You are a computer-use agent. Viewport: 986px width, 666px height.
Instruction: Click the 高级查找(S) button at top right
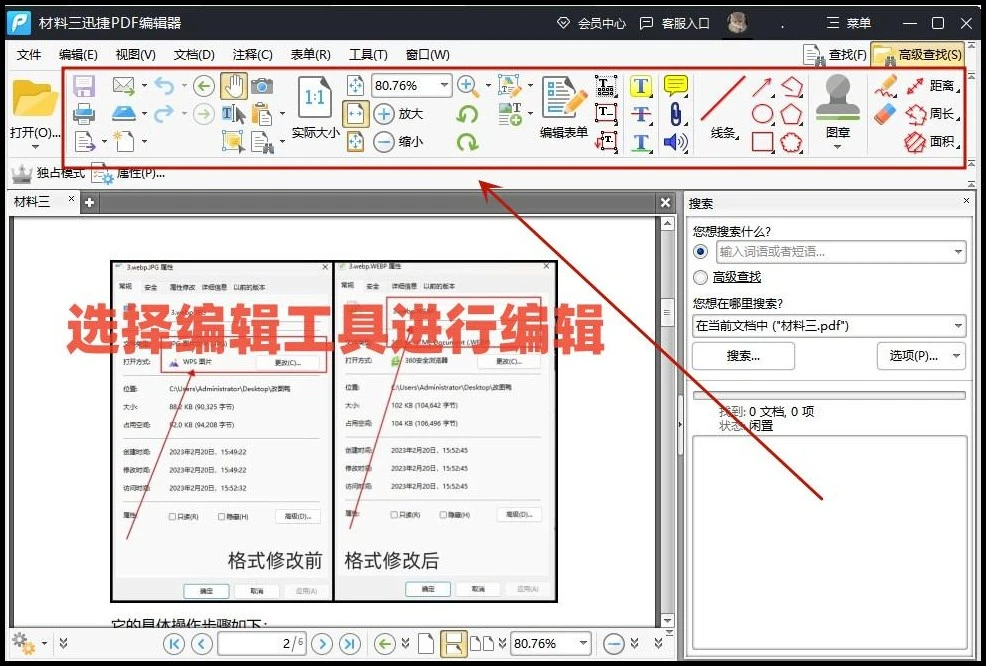[x=917, y=55]
